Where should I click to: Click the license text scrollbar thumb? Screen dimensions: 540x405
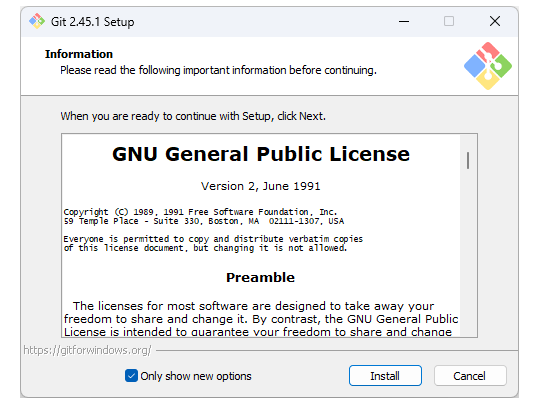(x=468, y=160)
